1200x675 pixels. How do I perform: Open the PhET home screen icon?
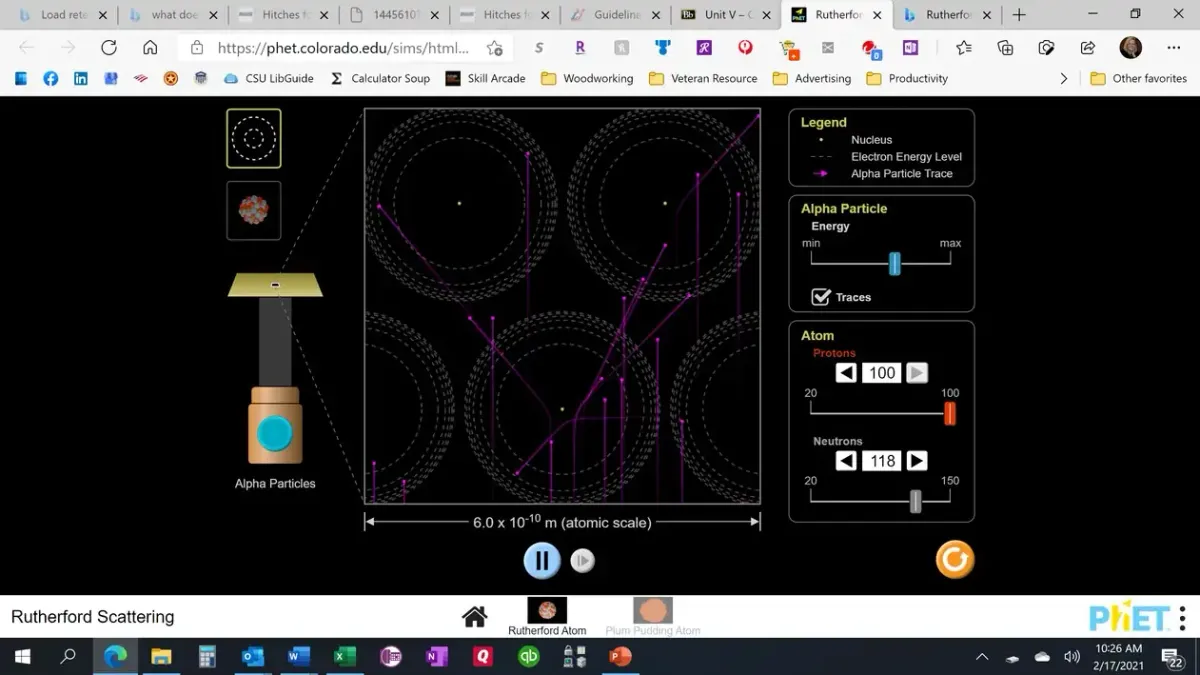click(475, 617)
